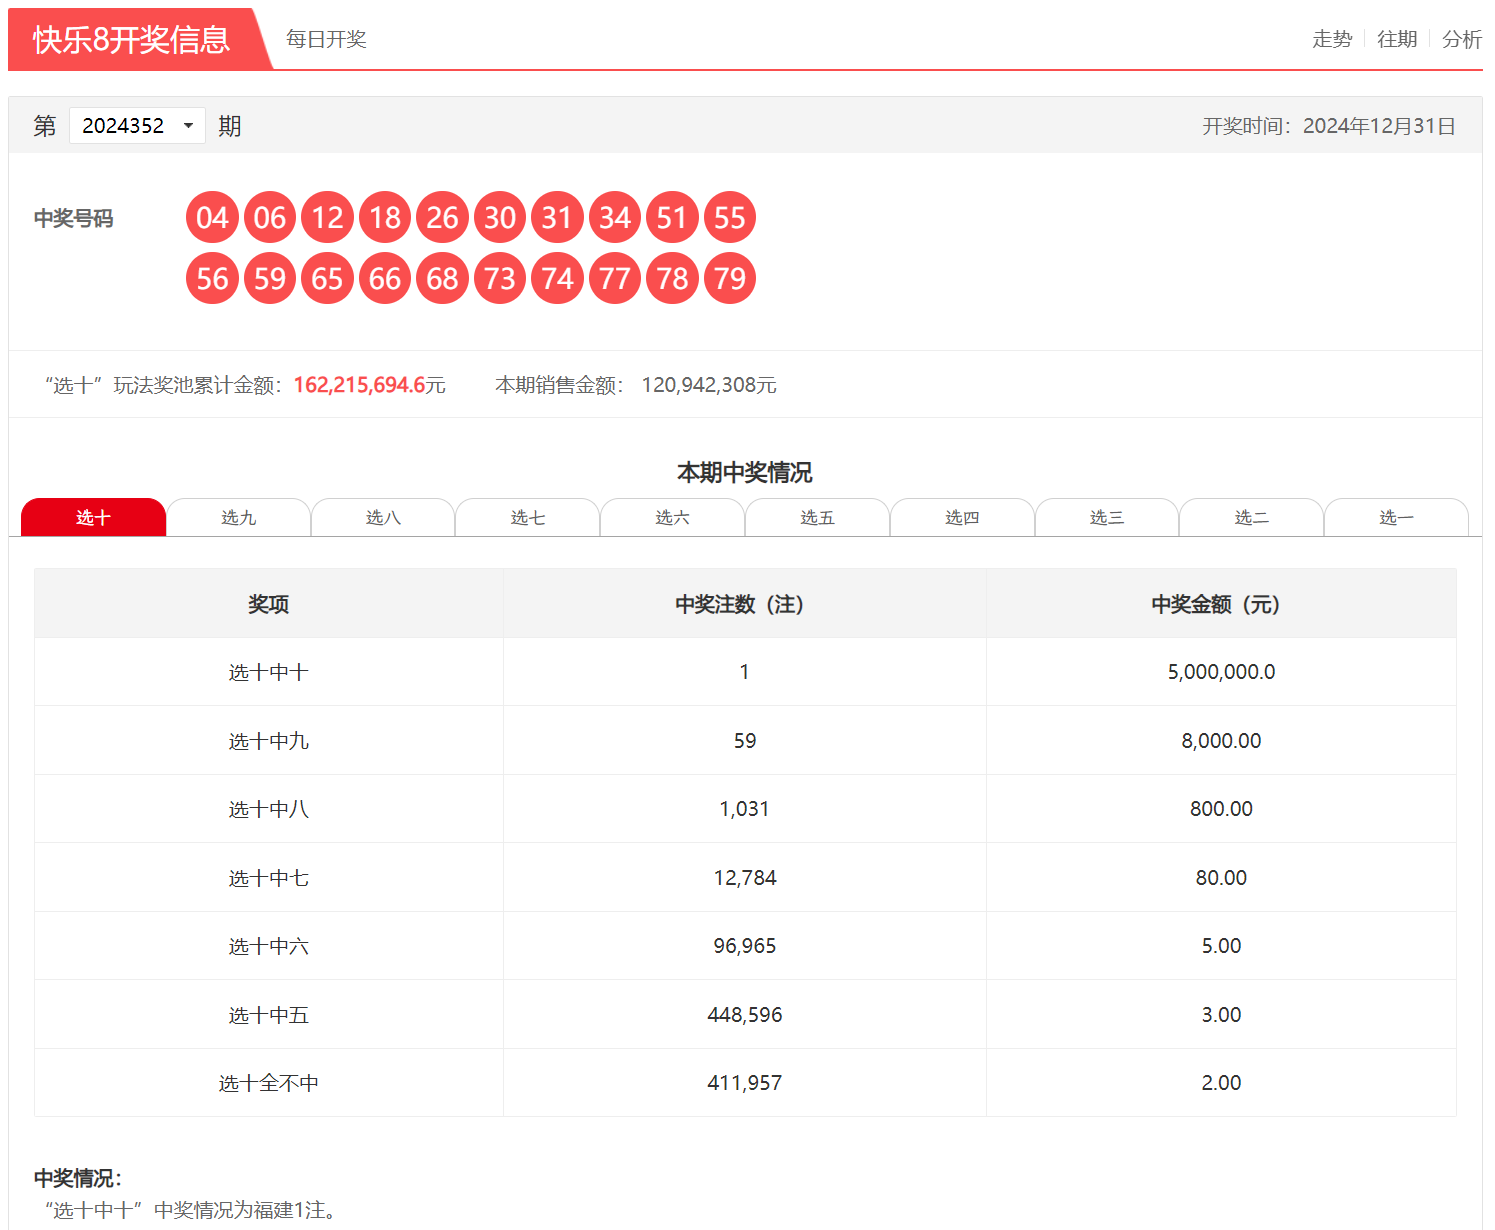Open the 选七 tab

[x=528, y=517]
